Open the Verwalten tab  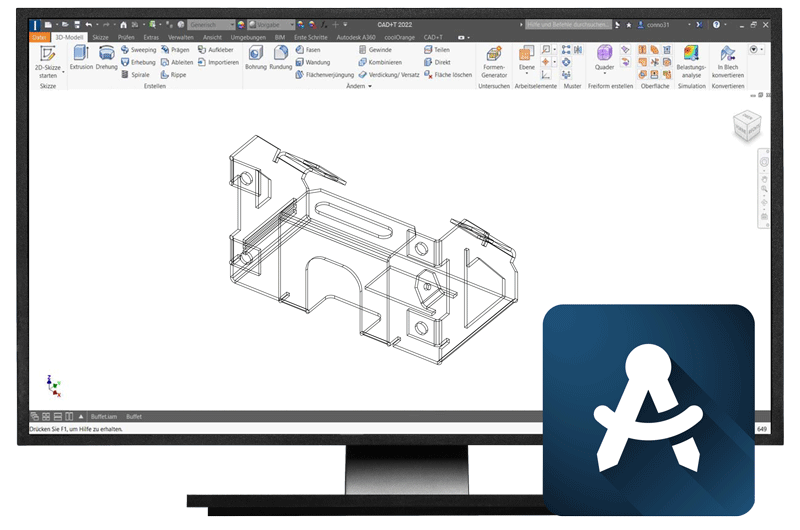(x=181, y=37)
